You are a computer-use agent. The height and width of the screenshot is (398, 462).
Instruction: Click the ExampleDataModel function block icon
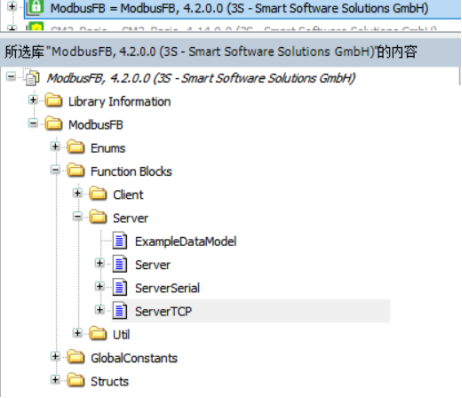[120, 241]
